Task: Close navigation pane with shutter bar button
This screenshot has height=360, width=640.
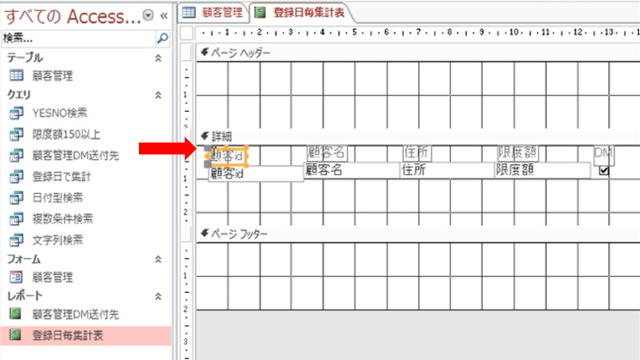Action: (164, 16)
